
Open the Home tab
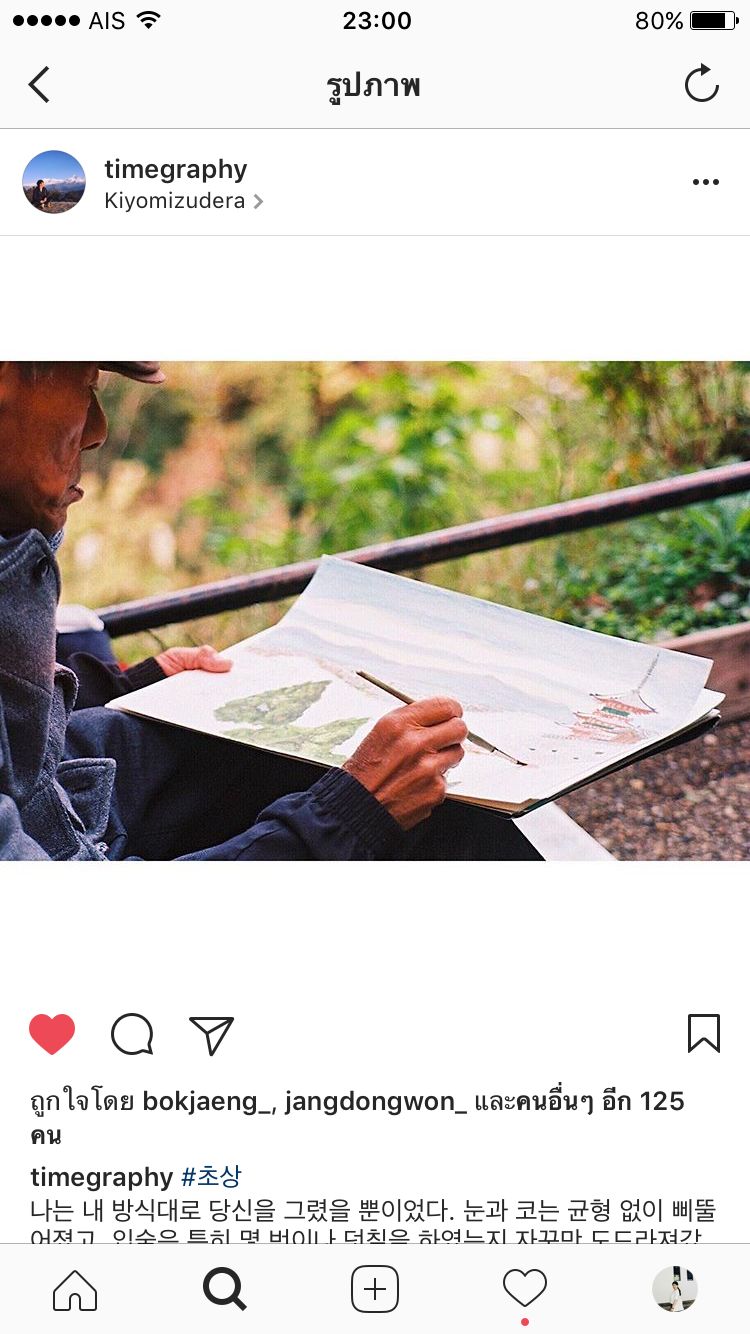pos(75,1290)
